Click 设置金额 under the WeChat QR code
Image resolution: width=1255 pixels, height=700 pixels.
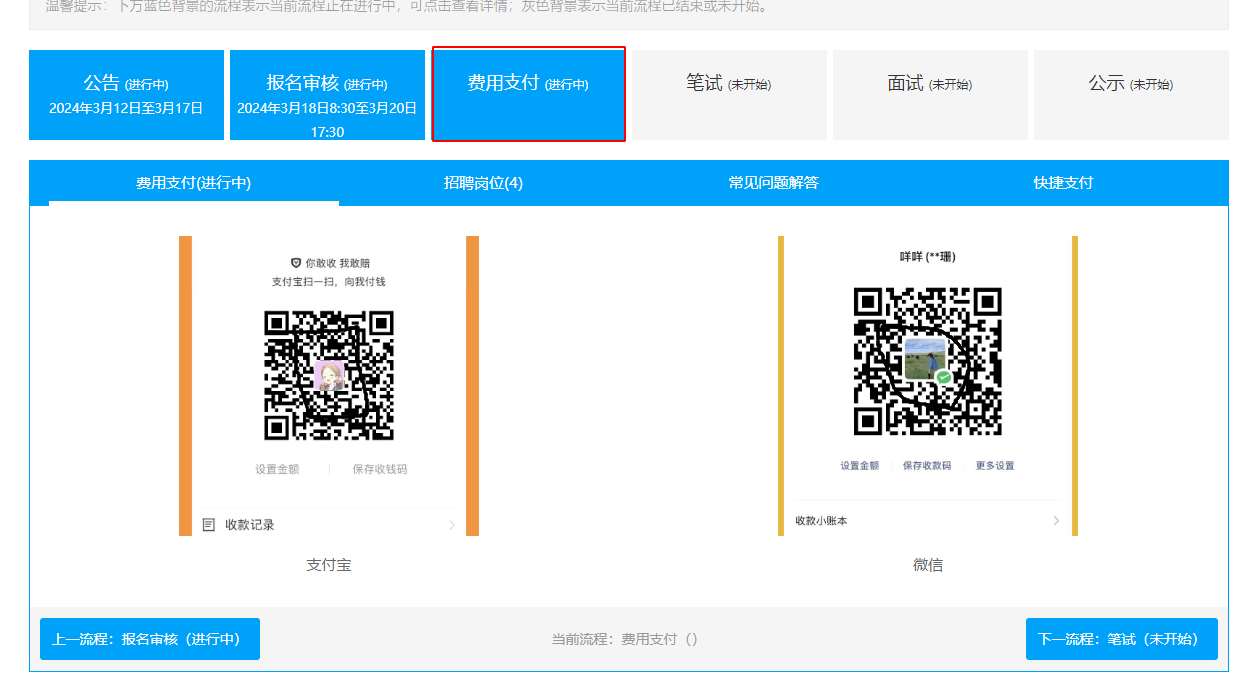(860, 466)
